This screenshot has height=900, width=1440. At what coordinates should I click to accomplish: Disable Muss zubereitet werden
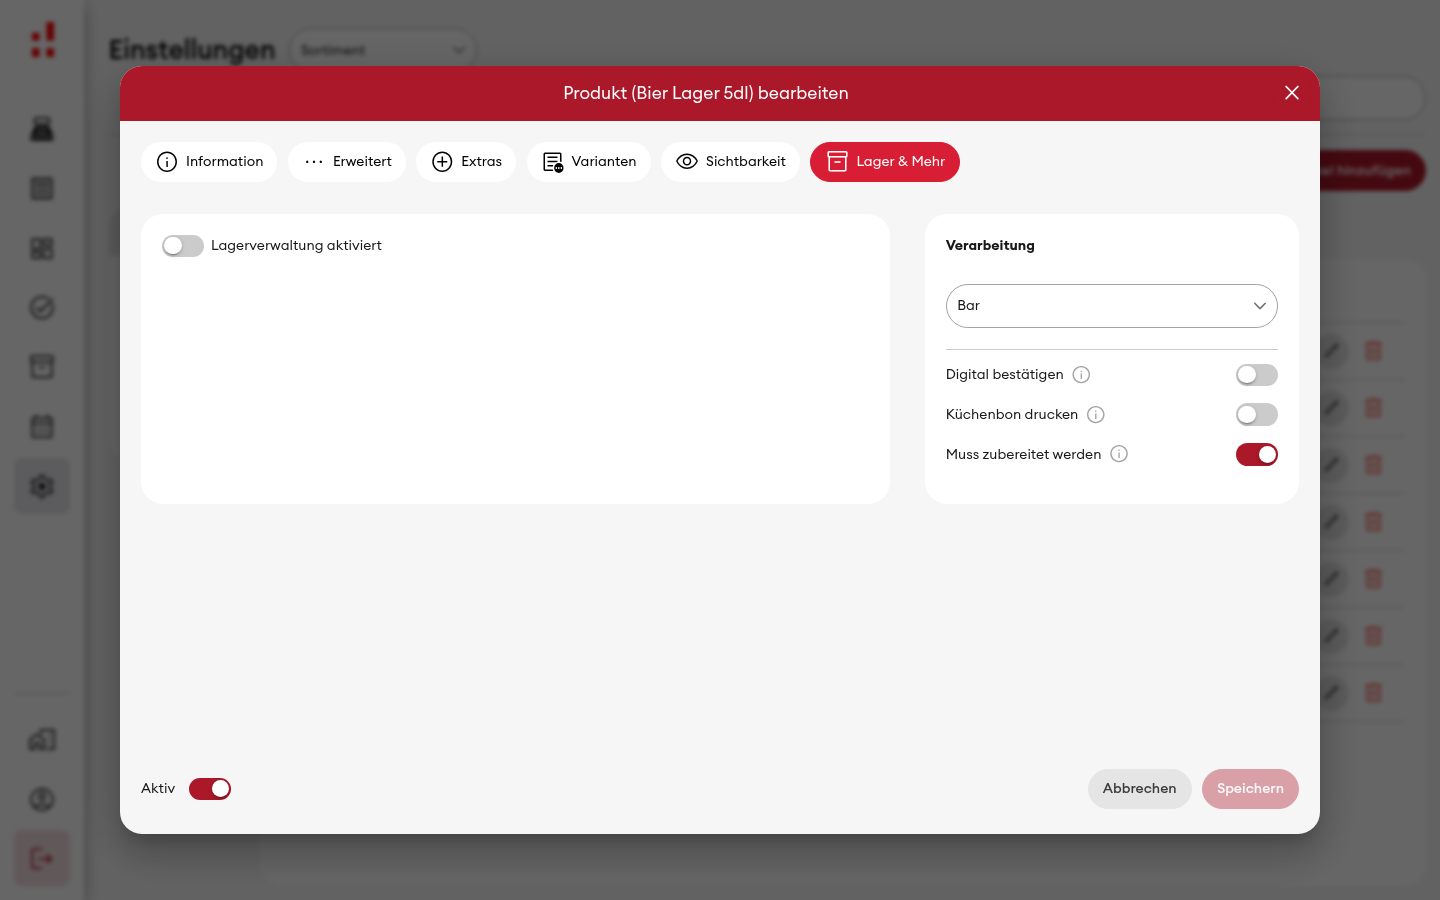point(1257,455)
